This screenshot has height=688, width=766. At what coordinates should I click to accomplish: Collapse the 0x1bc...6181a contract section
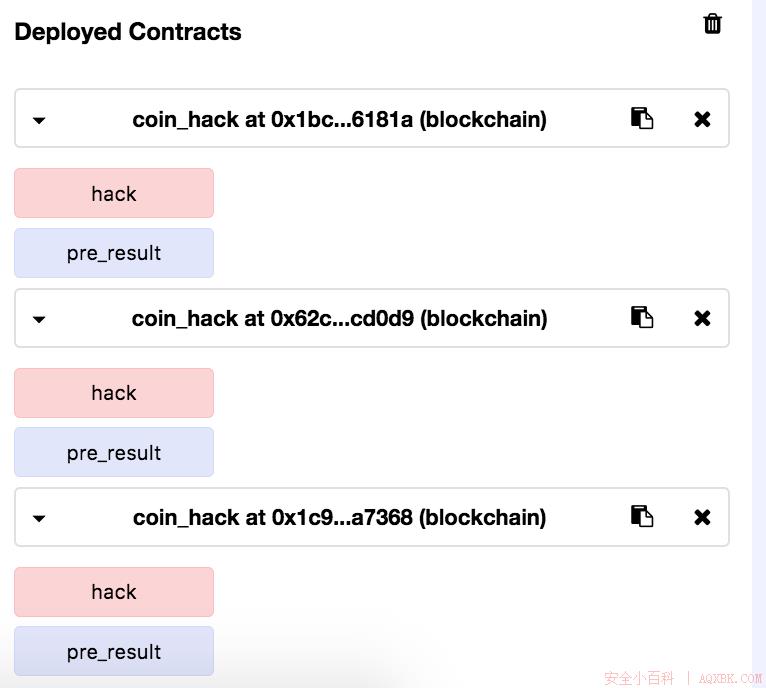pos(39,120)
